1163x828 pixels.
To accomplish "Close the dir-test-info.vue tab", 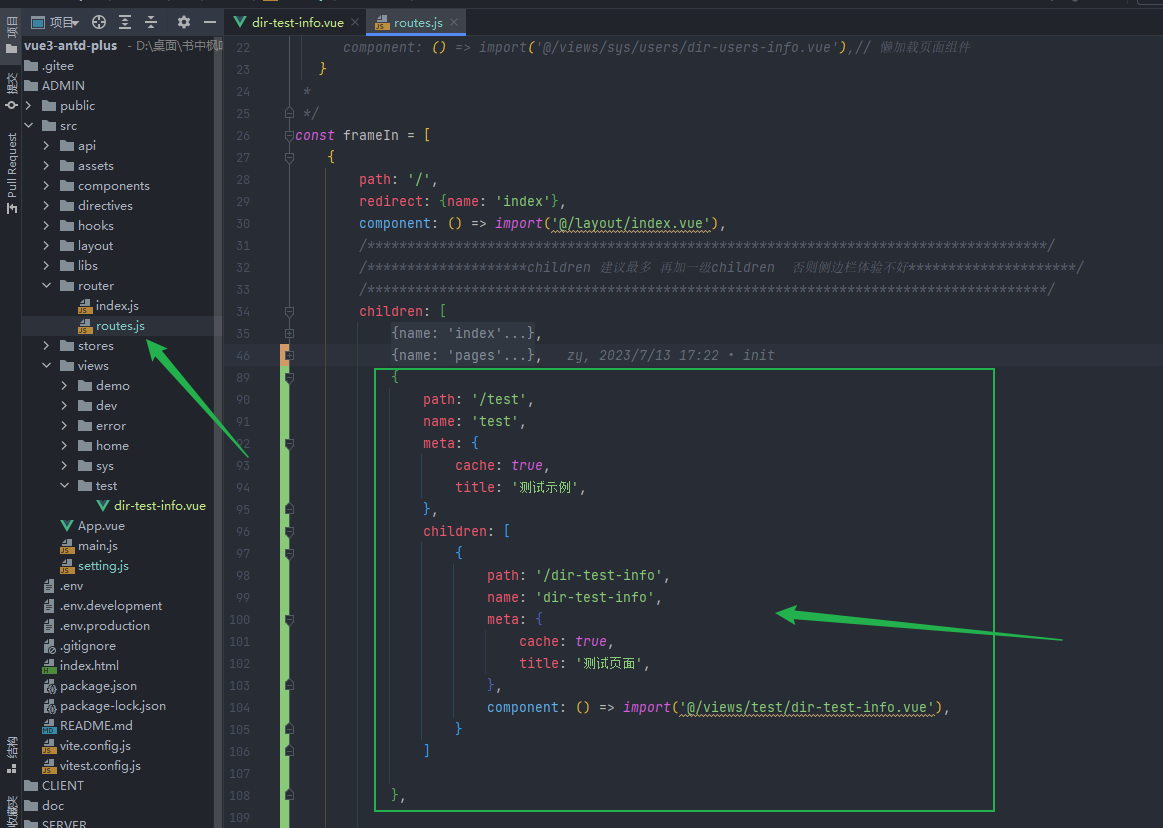I will [355, 22].
